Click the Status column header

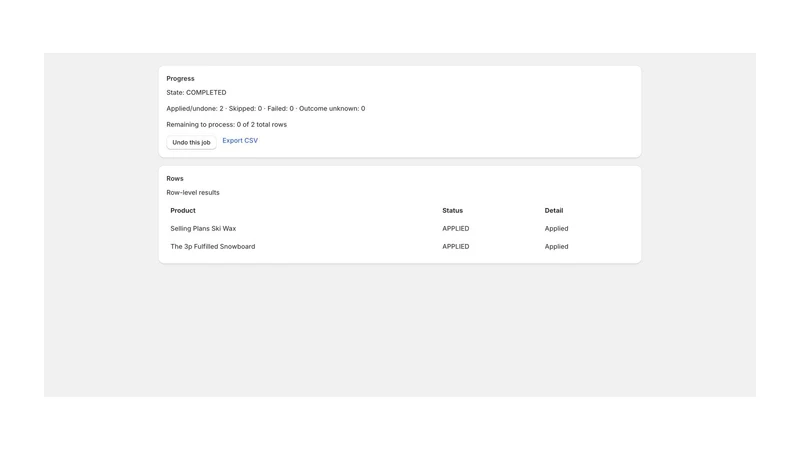tap(452, 210)
